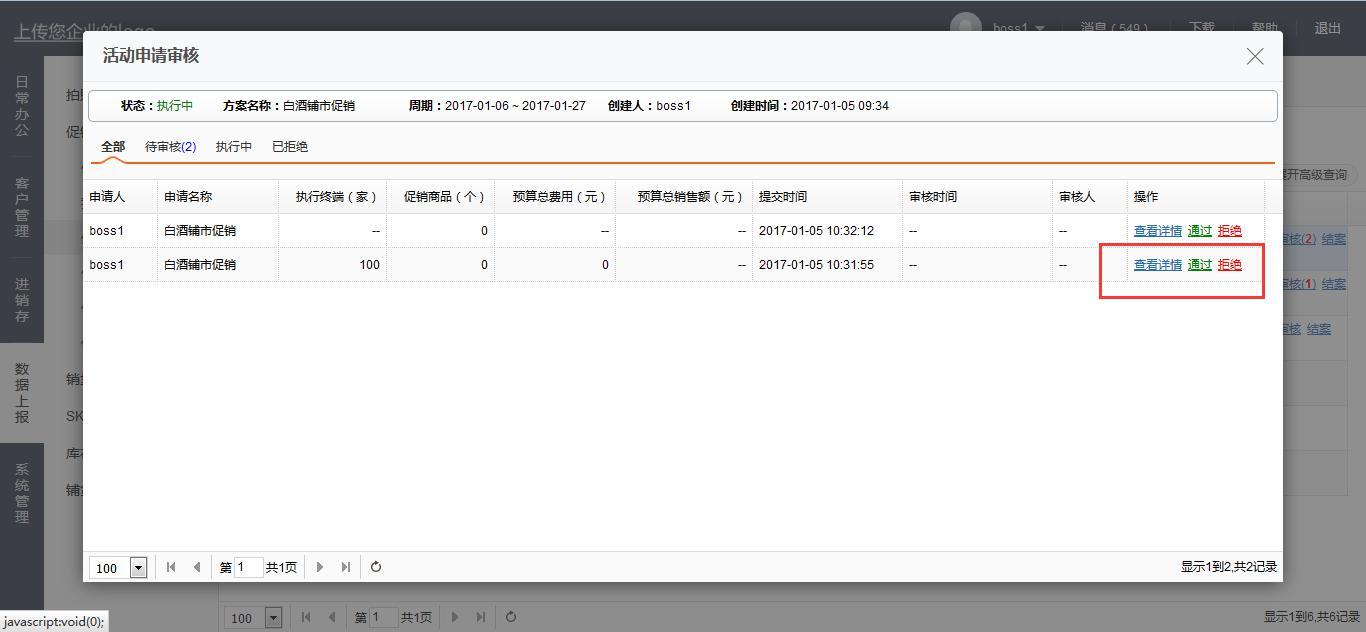Go to previous page in dialog pager
Viewport: 1366px width, 632px height.
(196, 567)
